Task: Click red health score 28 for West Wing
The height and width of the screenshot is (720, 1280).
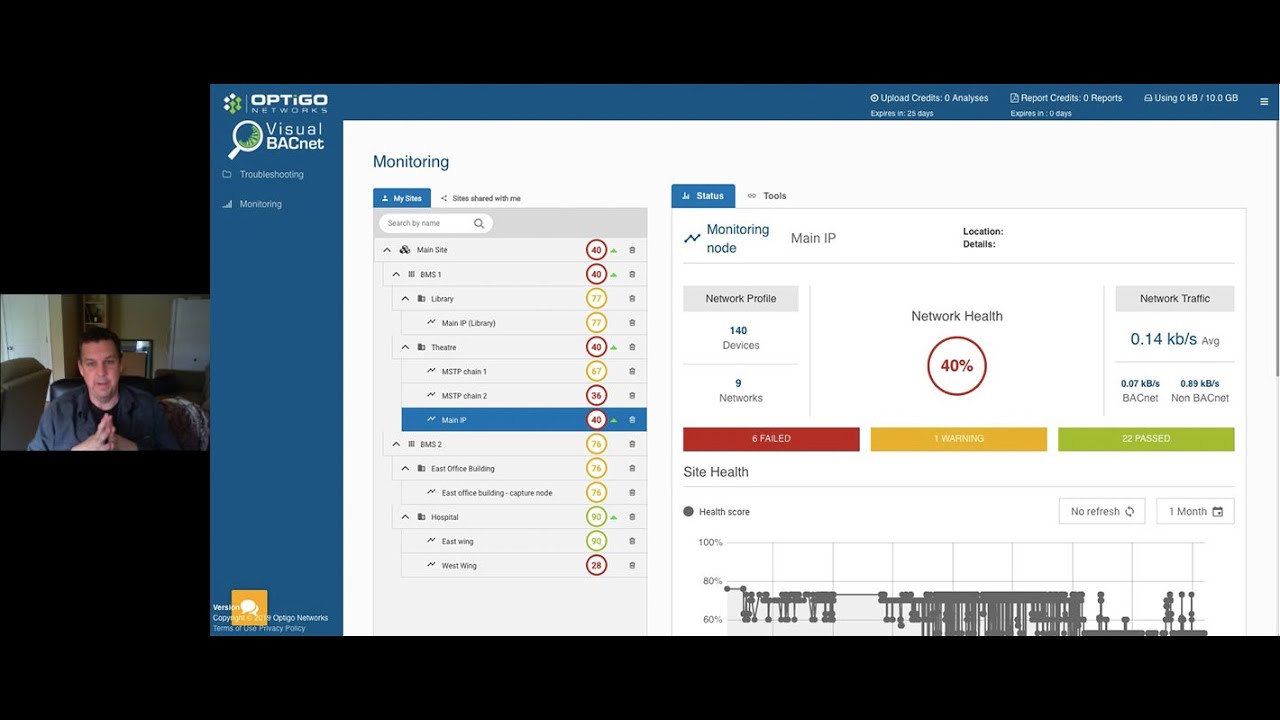Action: click(x=596, y=566)
